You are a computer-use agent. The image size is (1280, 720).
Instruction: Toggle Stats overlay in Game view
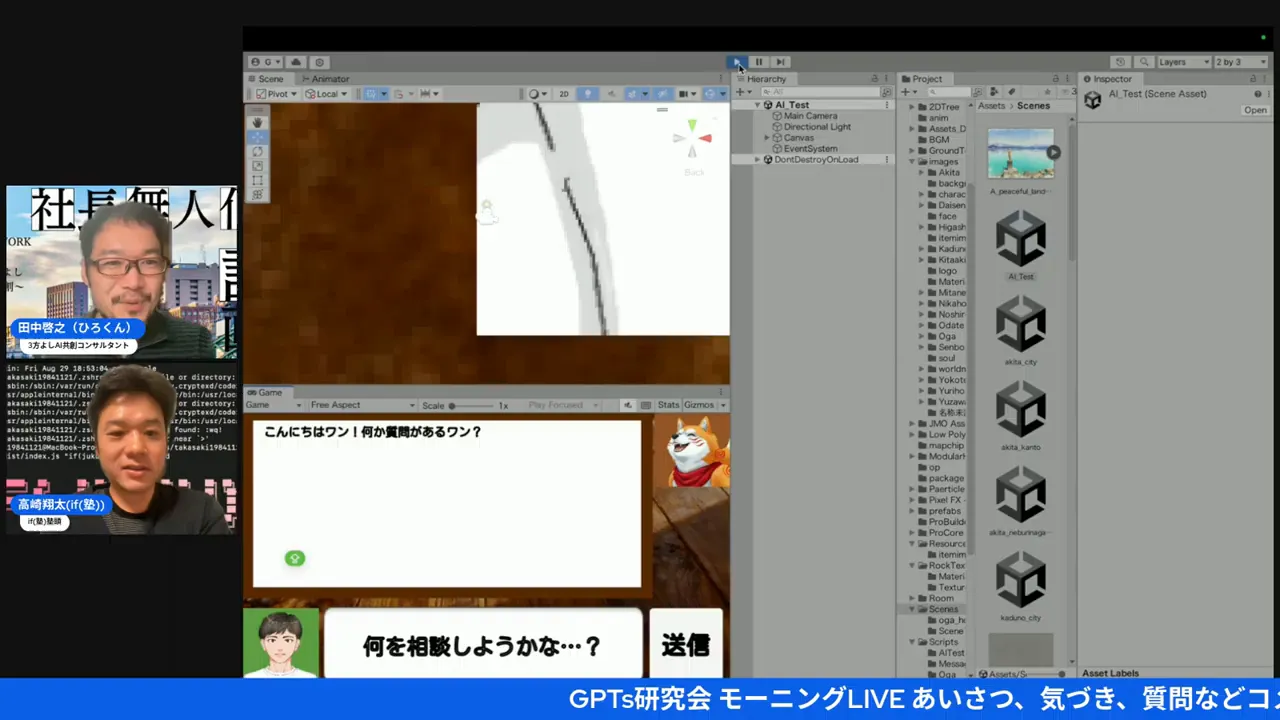coord(668,405)
